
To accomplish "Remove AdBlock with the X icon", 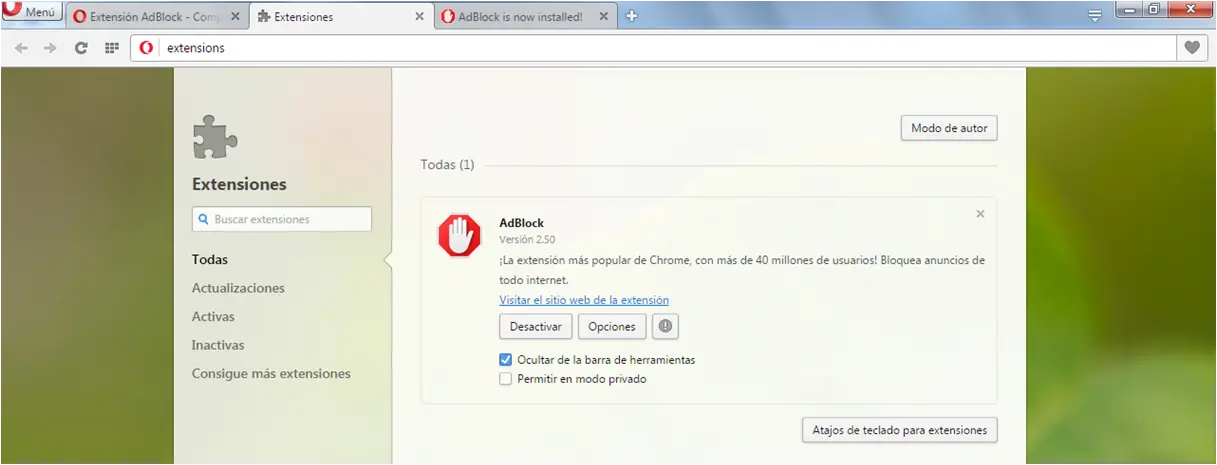I will pyautogui.click(x=980, y=214).
